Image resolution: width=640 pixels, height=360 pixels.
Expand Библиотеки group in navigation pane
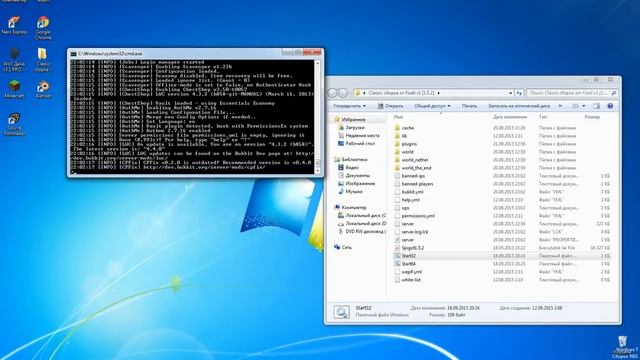click(x=351, y=160)
